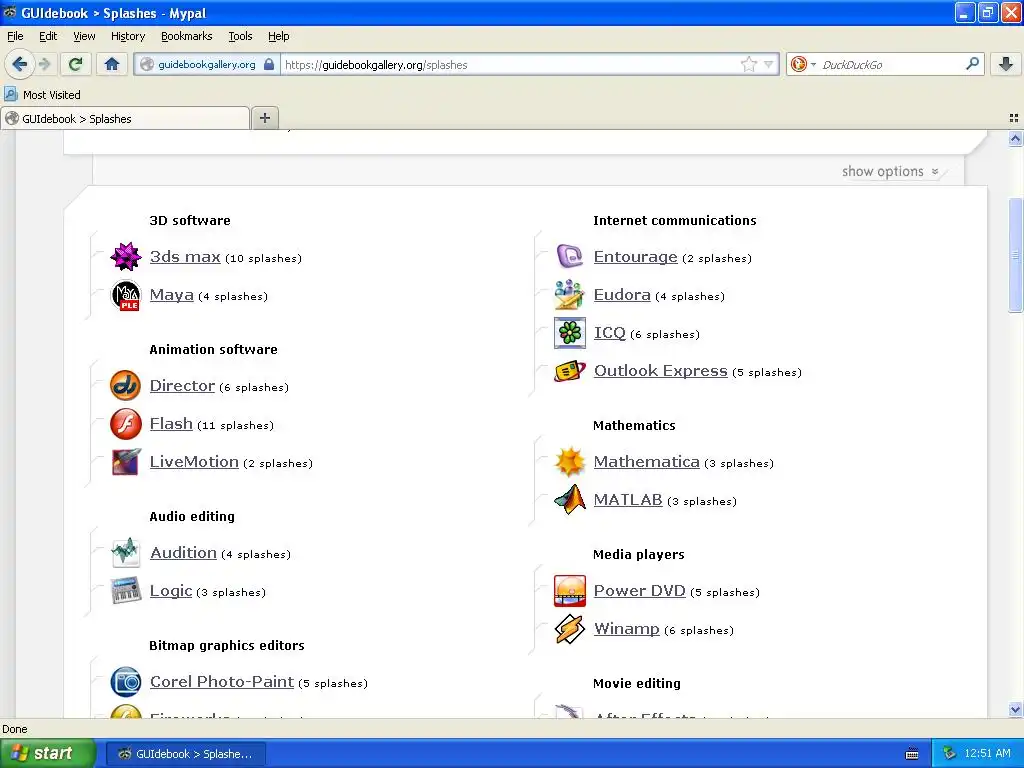
Task: Open the Flash splashes link
Action: click(171, 423)
